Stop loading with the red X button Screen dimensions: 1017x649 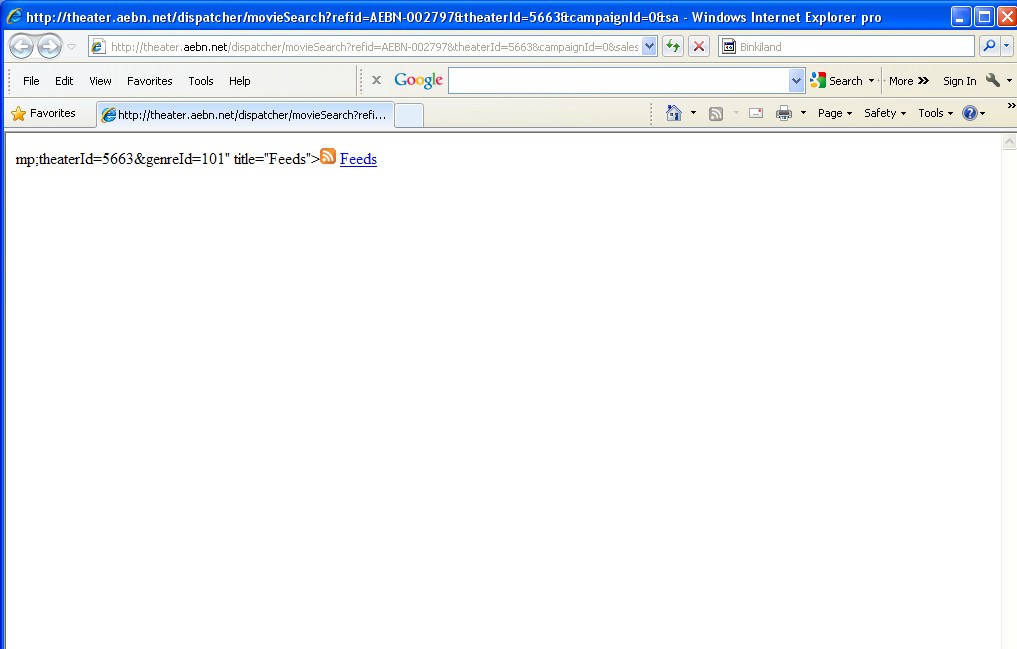pyautogui.click(x=699, y=47)
